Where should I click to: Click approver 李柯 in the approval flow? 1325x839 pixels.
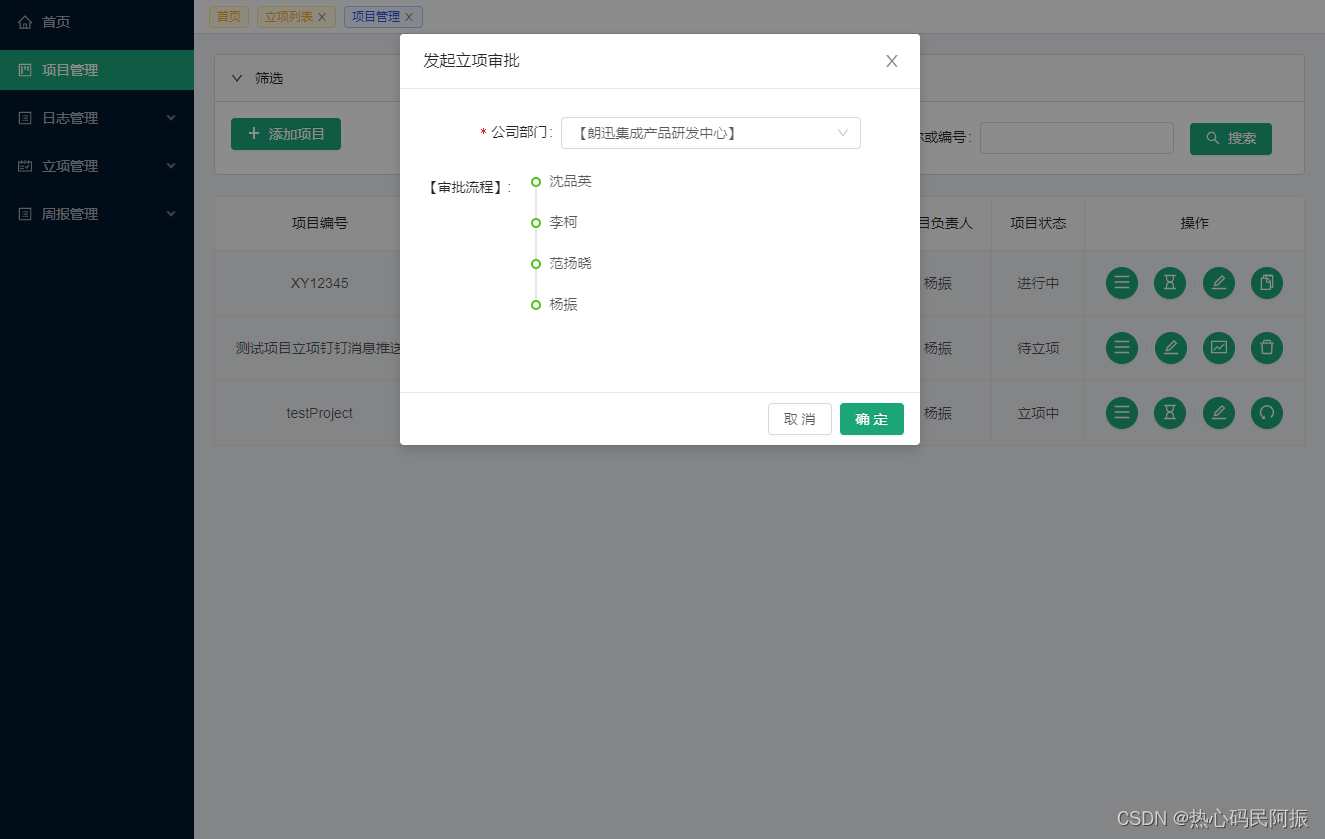564,222
